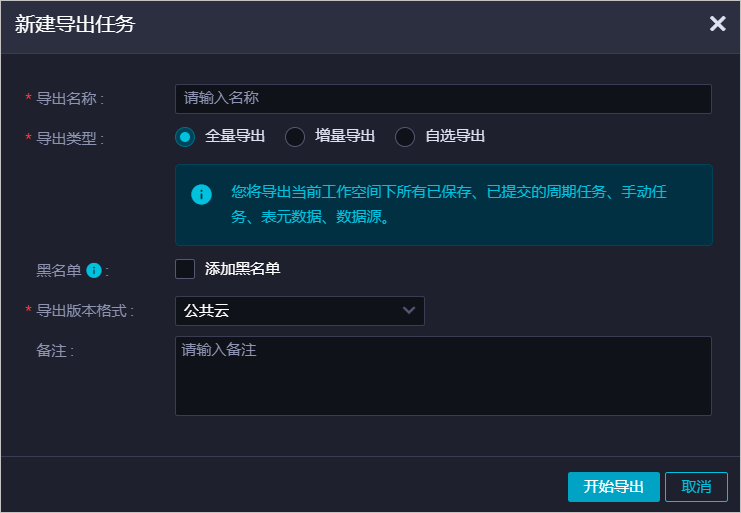Click the 导出版本格式 label
This screenshot has height=513, width=741.
pyautogui.click(x=85, y=311)
